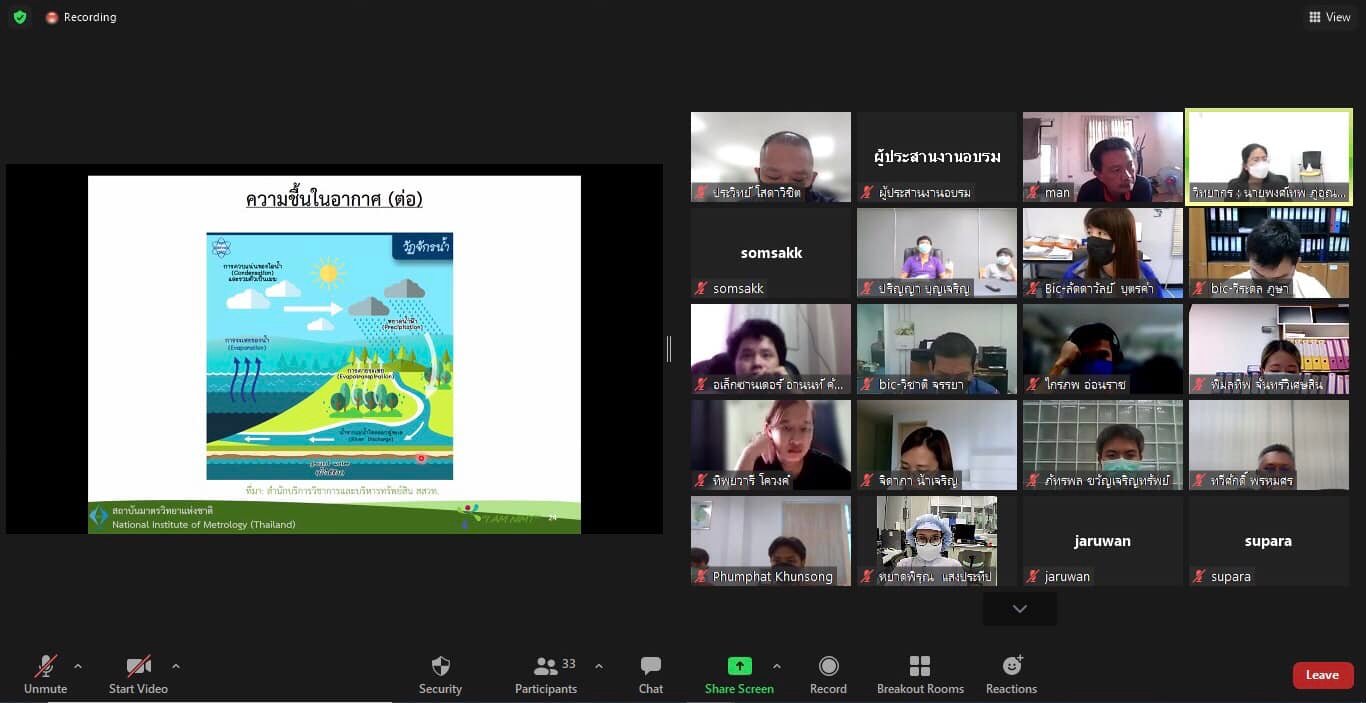The width and height of the screenshot is (1366, 703).
Task: Open the Participants panel
Action: coord(546,674)
